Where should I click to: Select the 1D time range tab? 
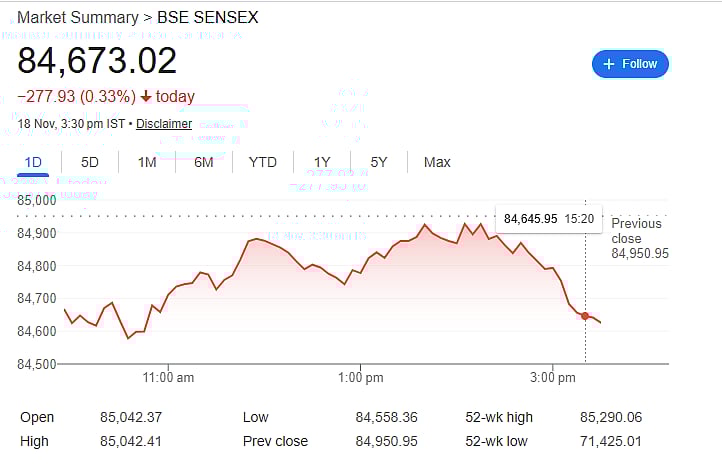[33, 162]
